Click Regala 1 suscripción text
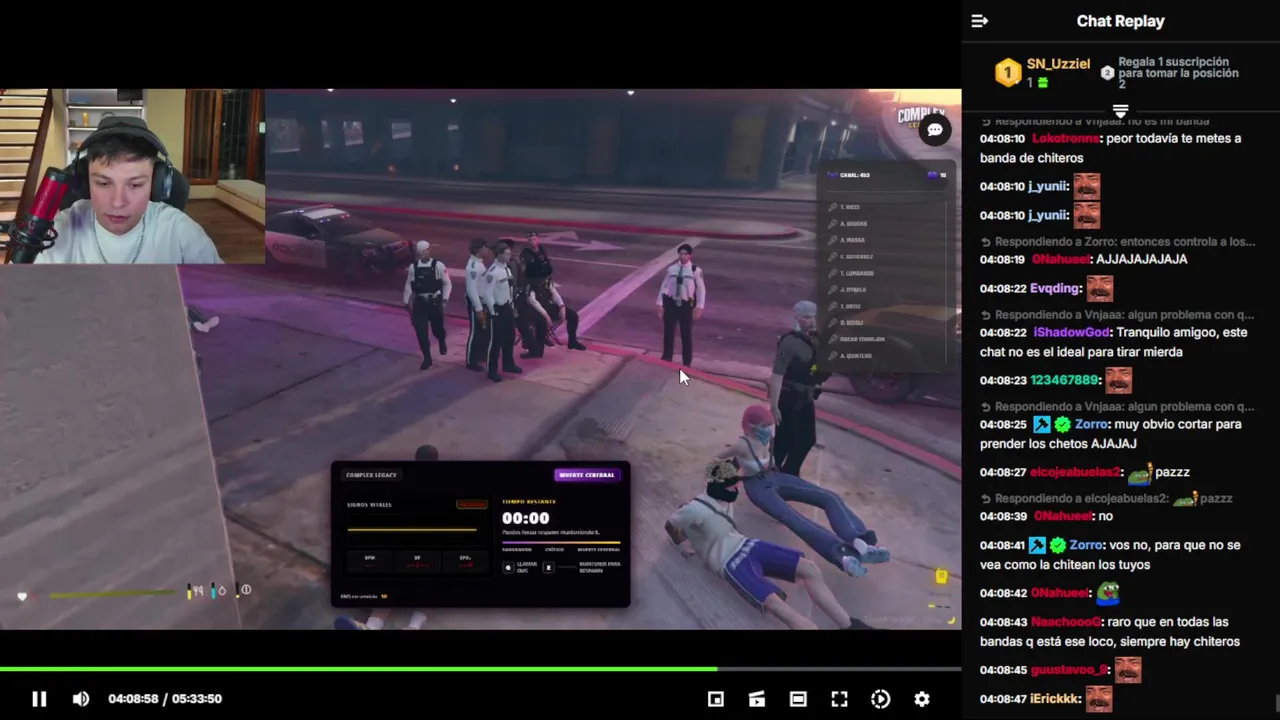 point(1178,73)
